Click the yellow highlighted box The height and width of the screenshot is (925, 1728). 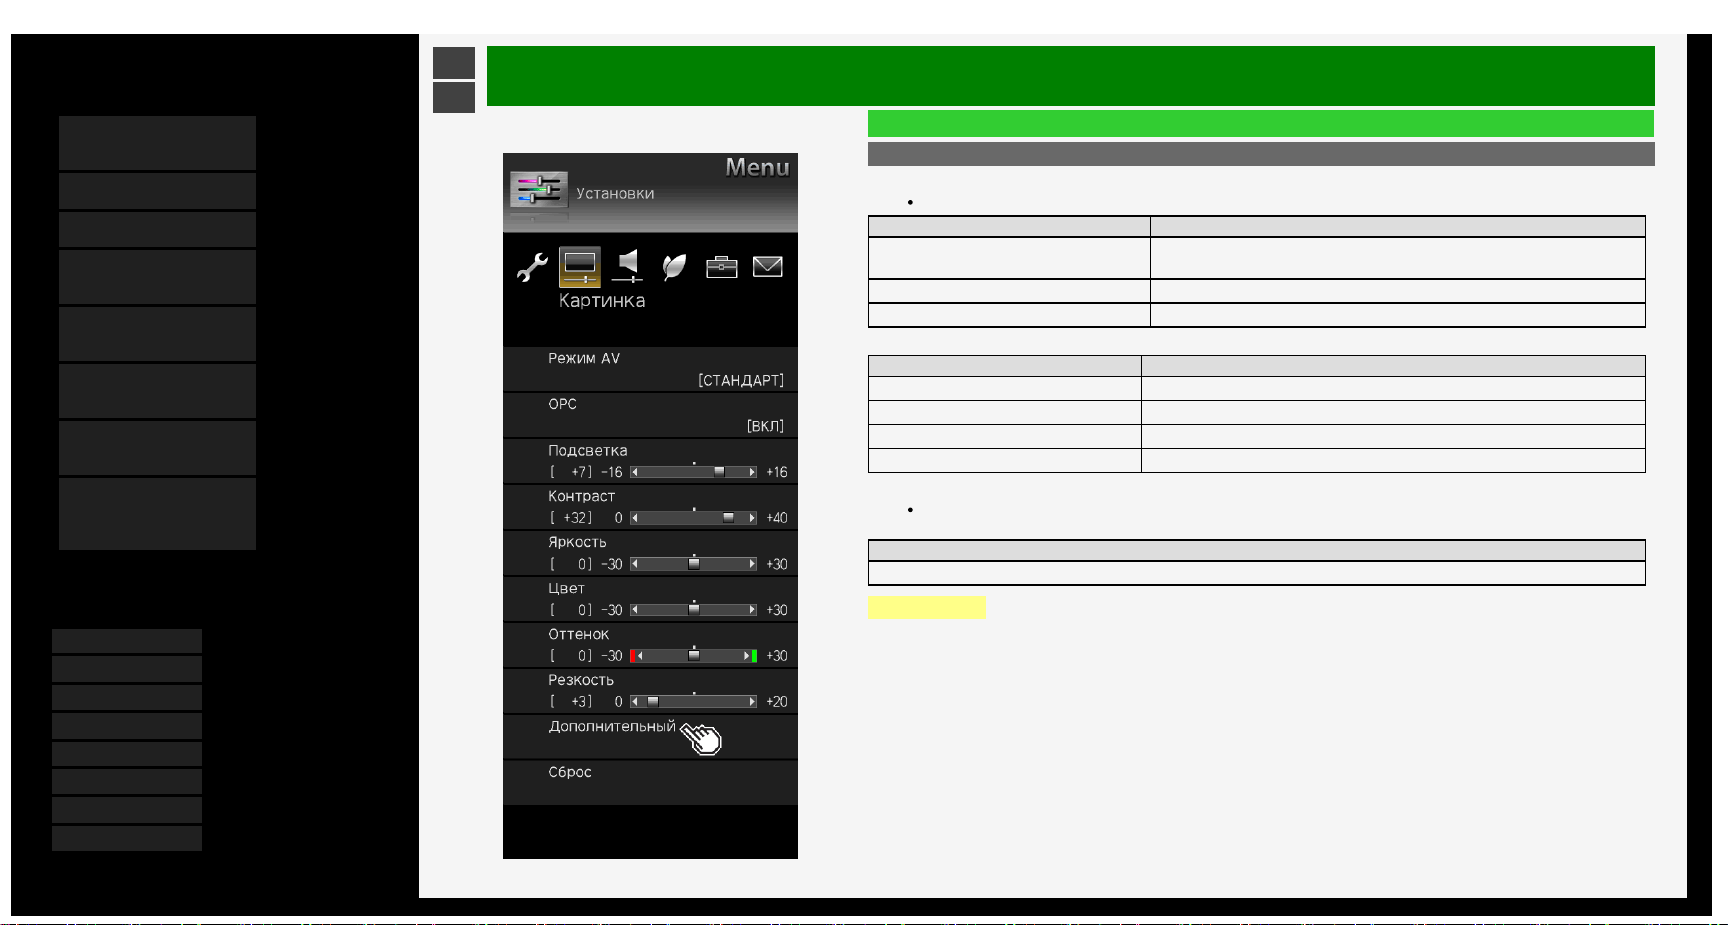[x=927, y=608]
